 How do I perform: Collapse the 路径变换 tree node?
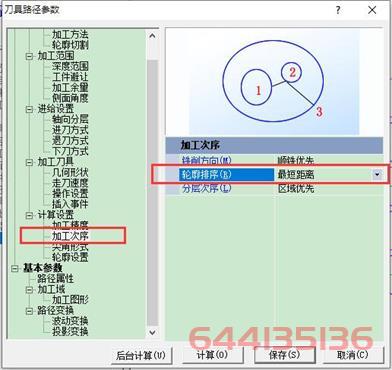[30, 311]
